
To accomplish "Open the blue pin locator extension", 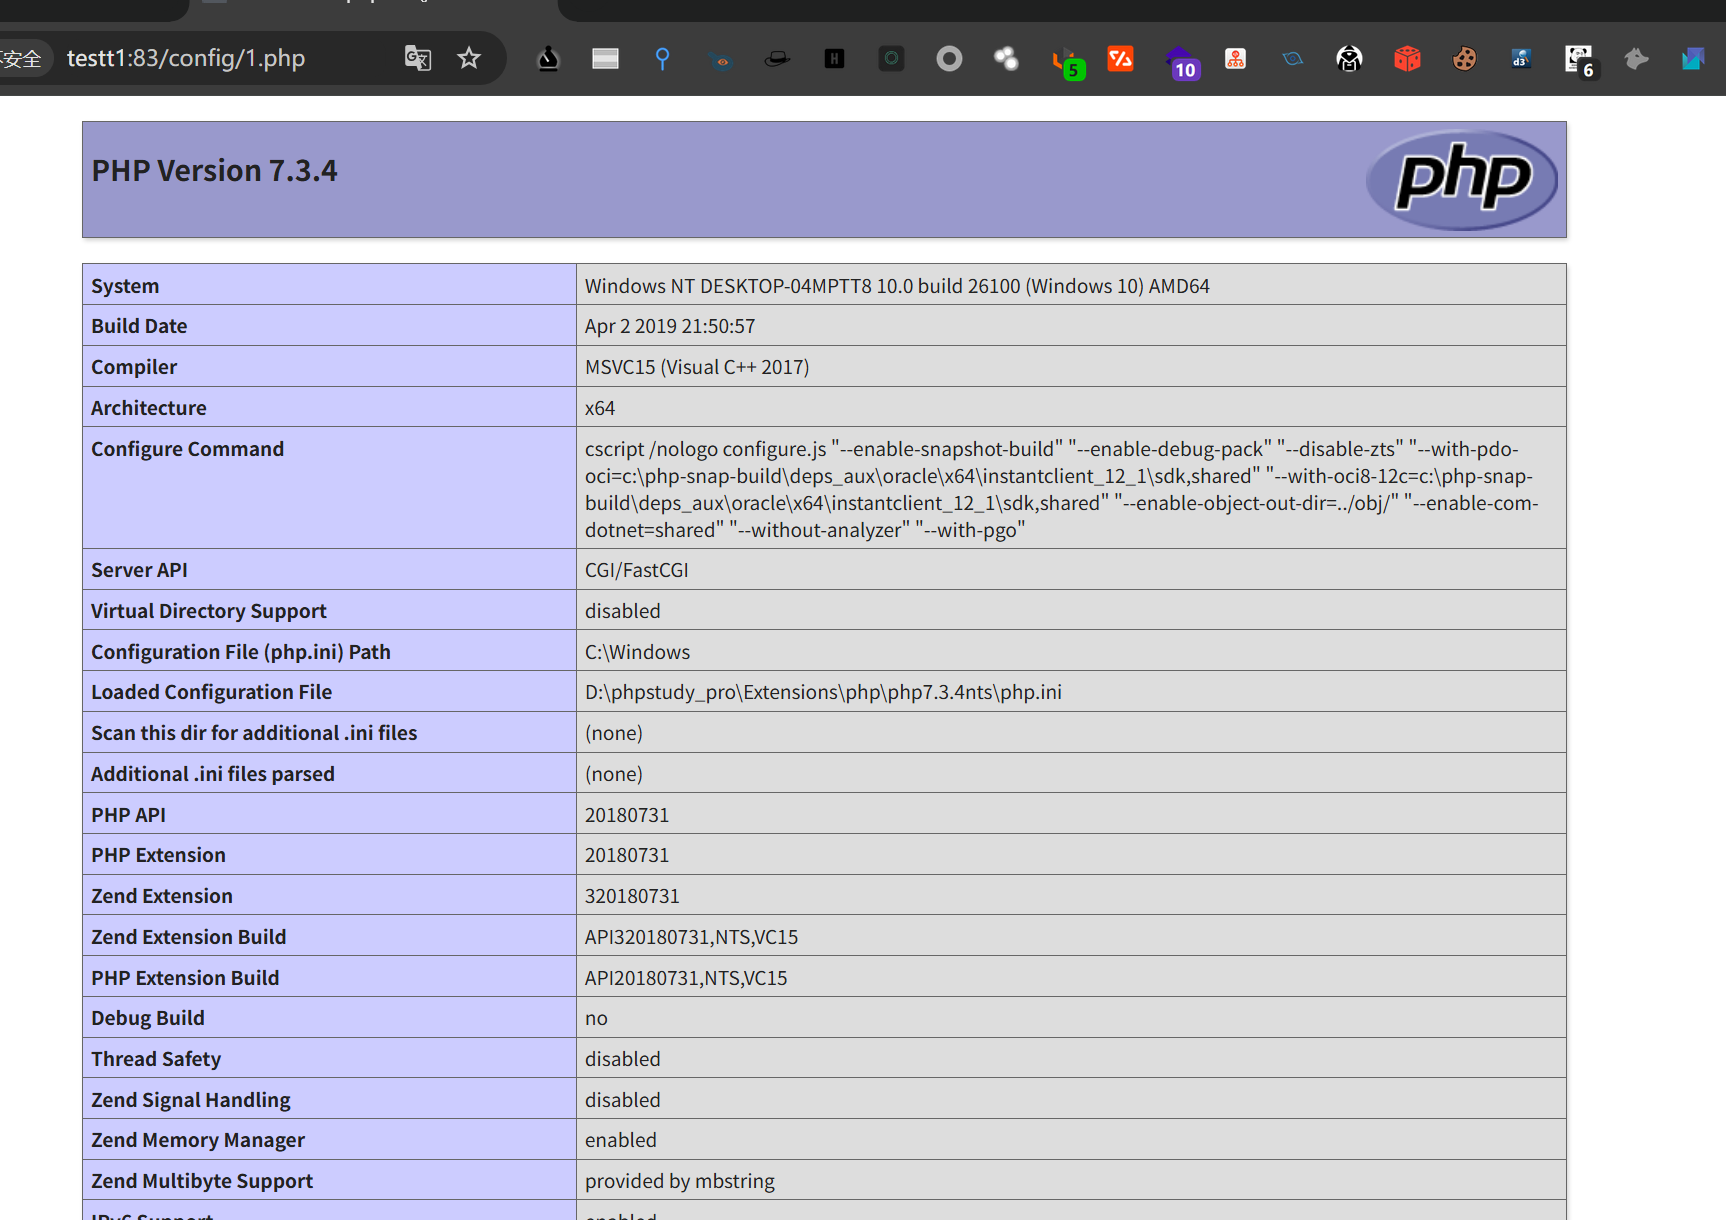I will point(662,59).
